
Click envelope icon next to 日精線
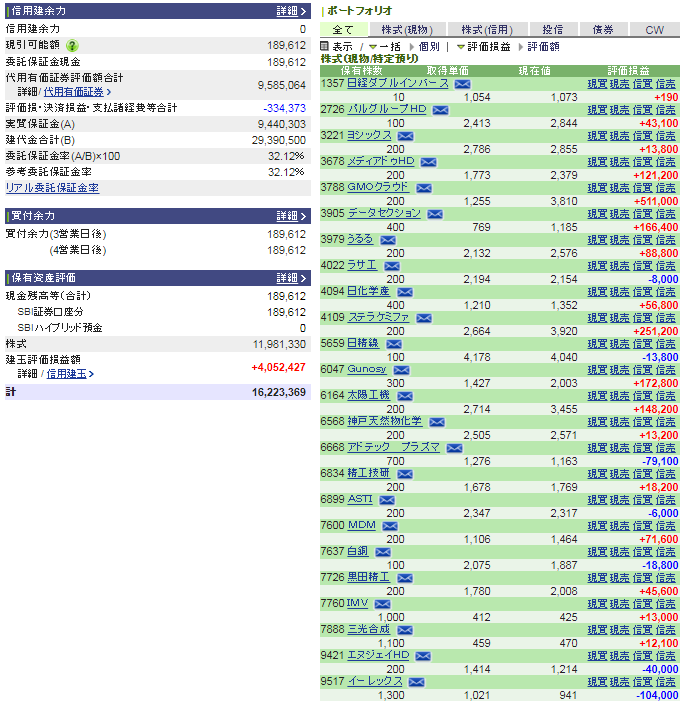click(x=394, y=345)
